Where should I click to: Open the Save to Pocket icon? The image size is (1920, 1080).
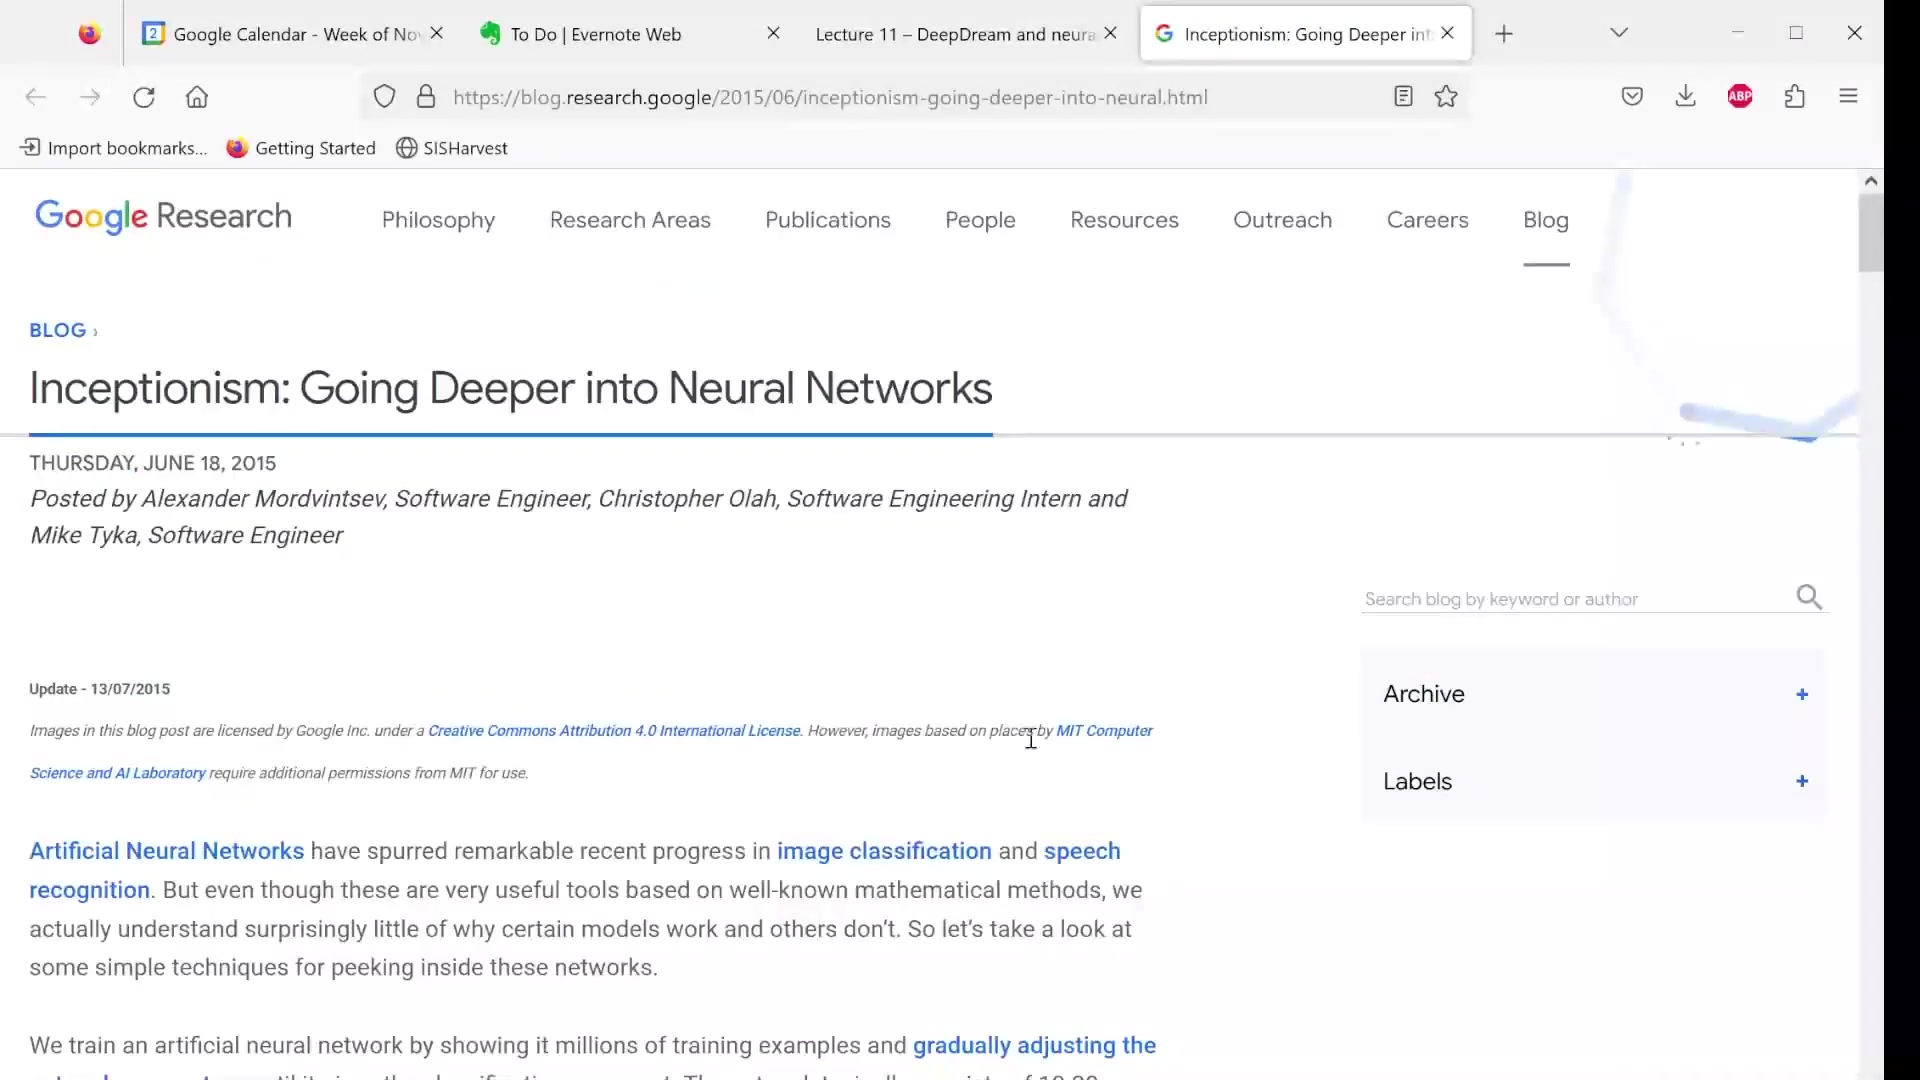(x=1632, y=97)
